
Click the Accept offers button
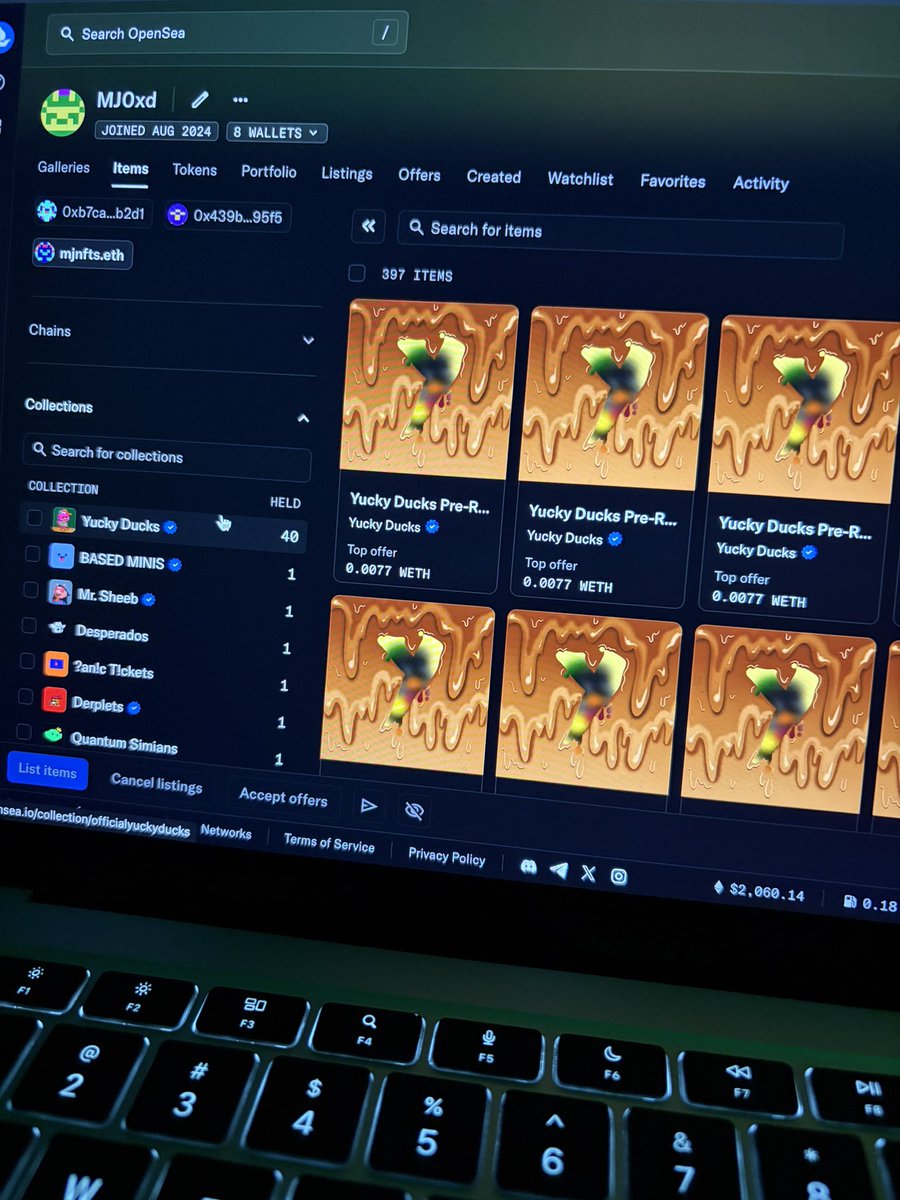[283, 797]
